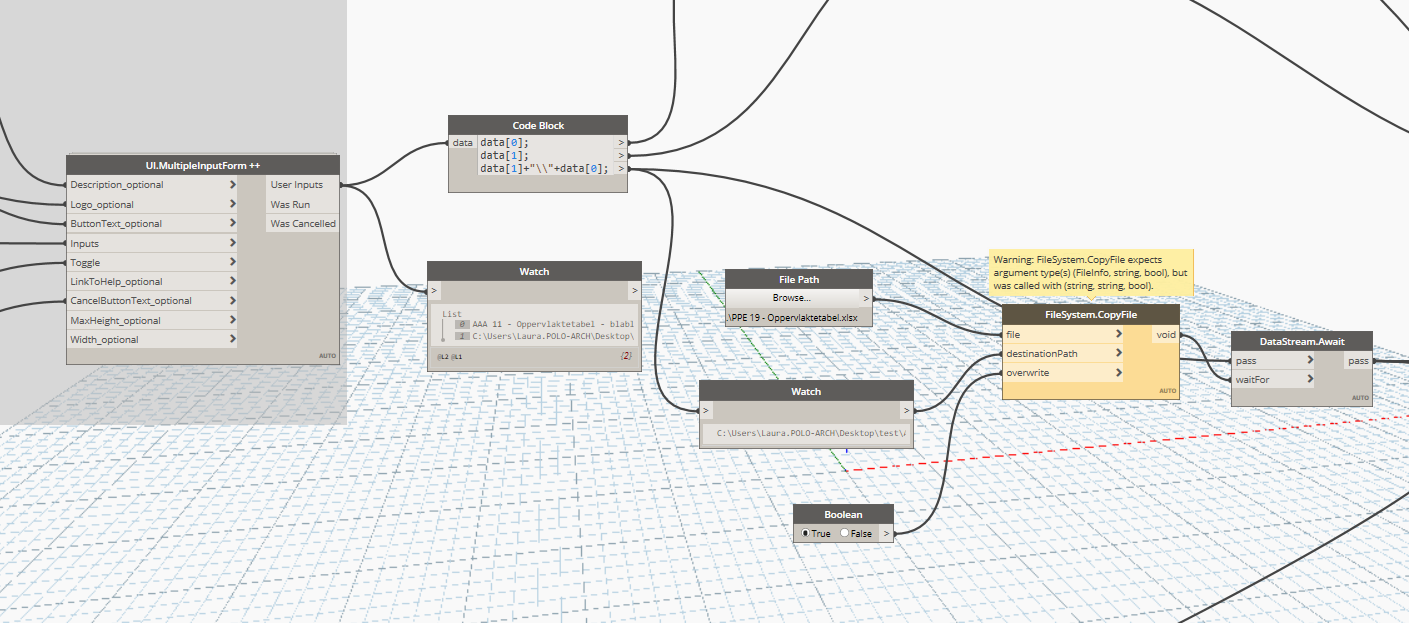Click the FileSystem.CopyFile warning message bubble
Image resolution: width=1409 pixels, height=623 pixels.
pos(1090,273)
